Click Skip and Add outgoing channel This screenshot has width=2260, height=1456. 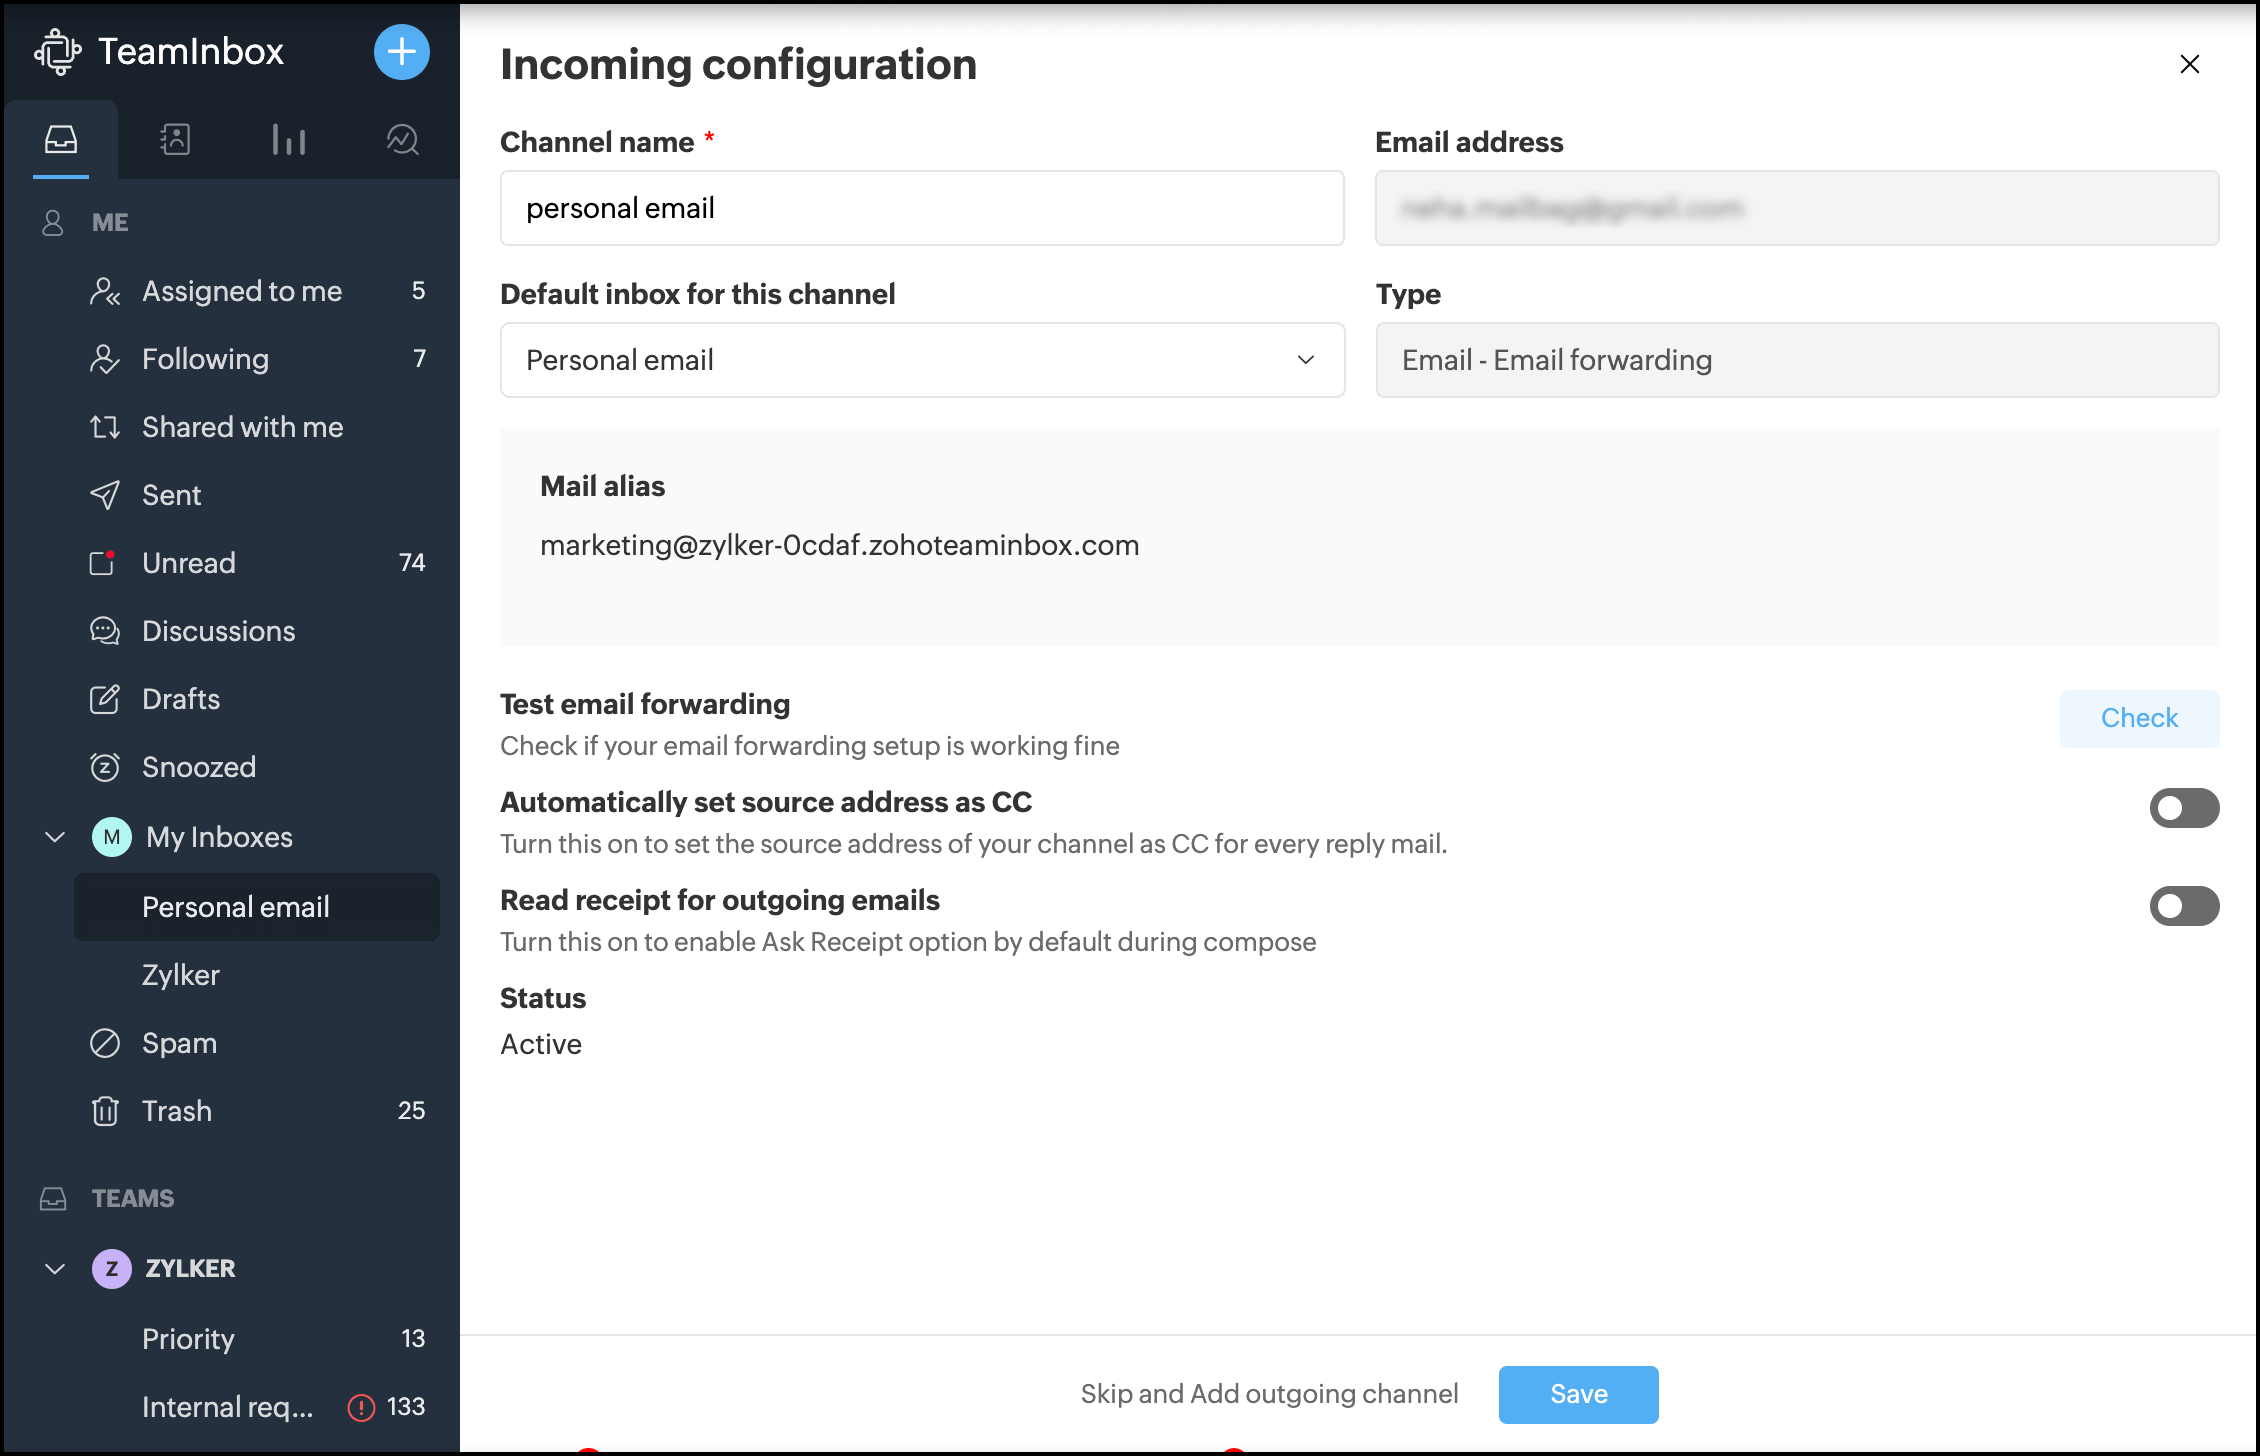(1269, 1394)
